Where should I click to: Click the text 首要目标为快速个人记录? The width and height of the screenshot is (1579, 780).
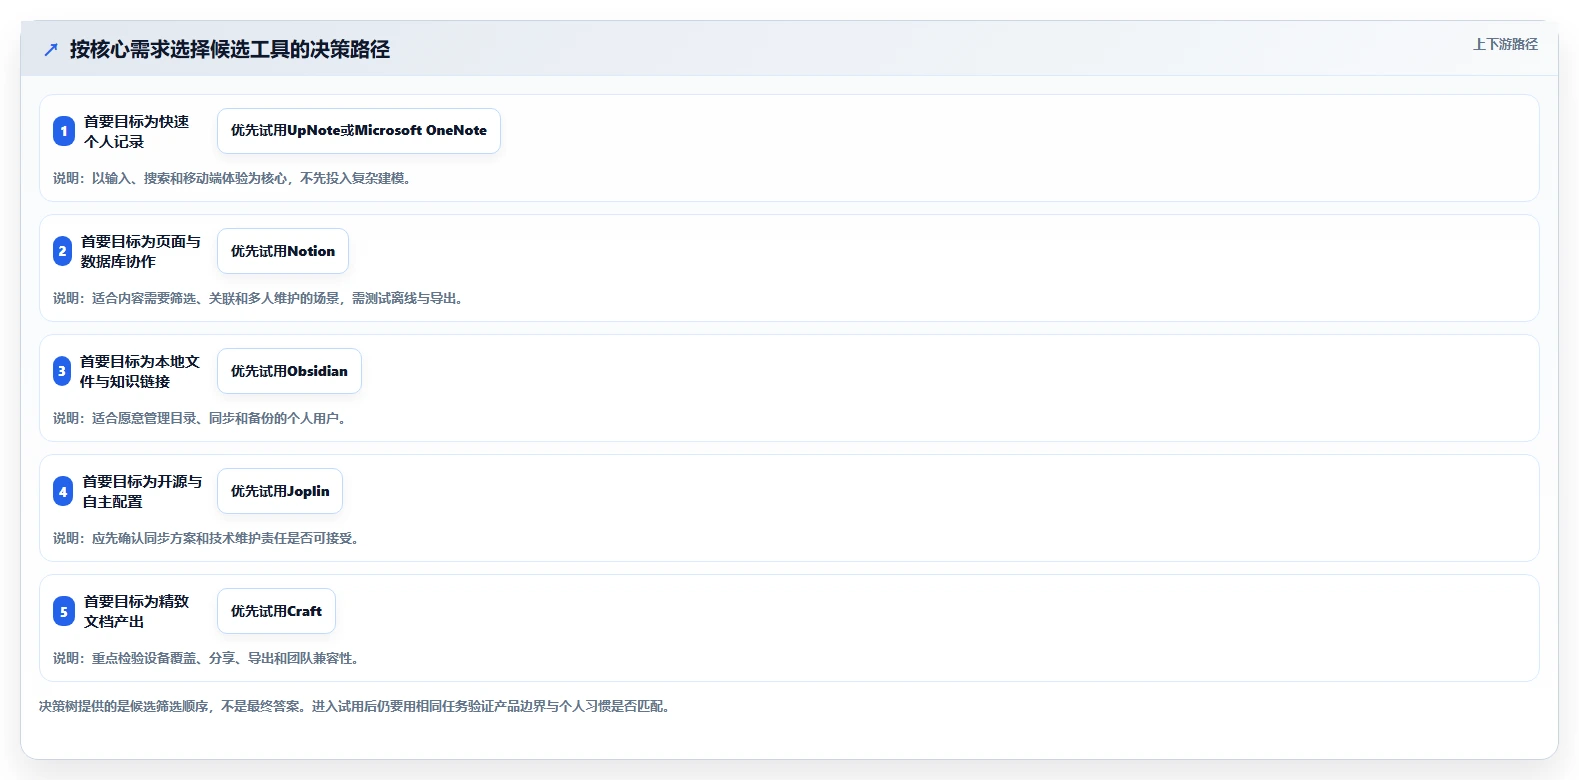(x=137, y=131)
